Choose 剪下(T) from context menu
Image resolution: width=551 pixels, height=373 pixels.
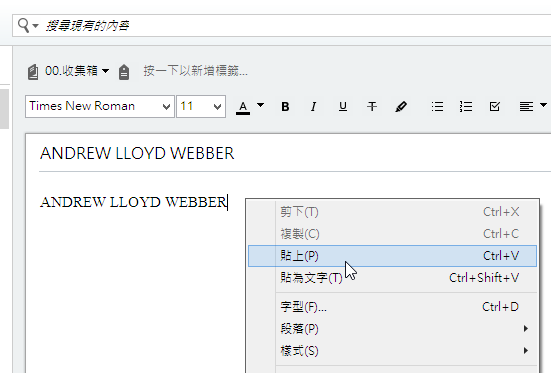(392, 212)
